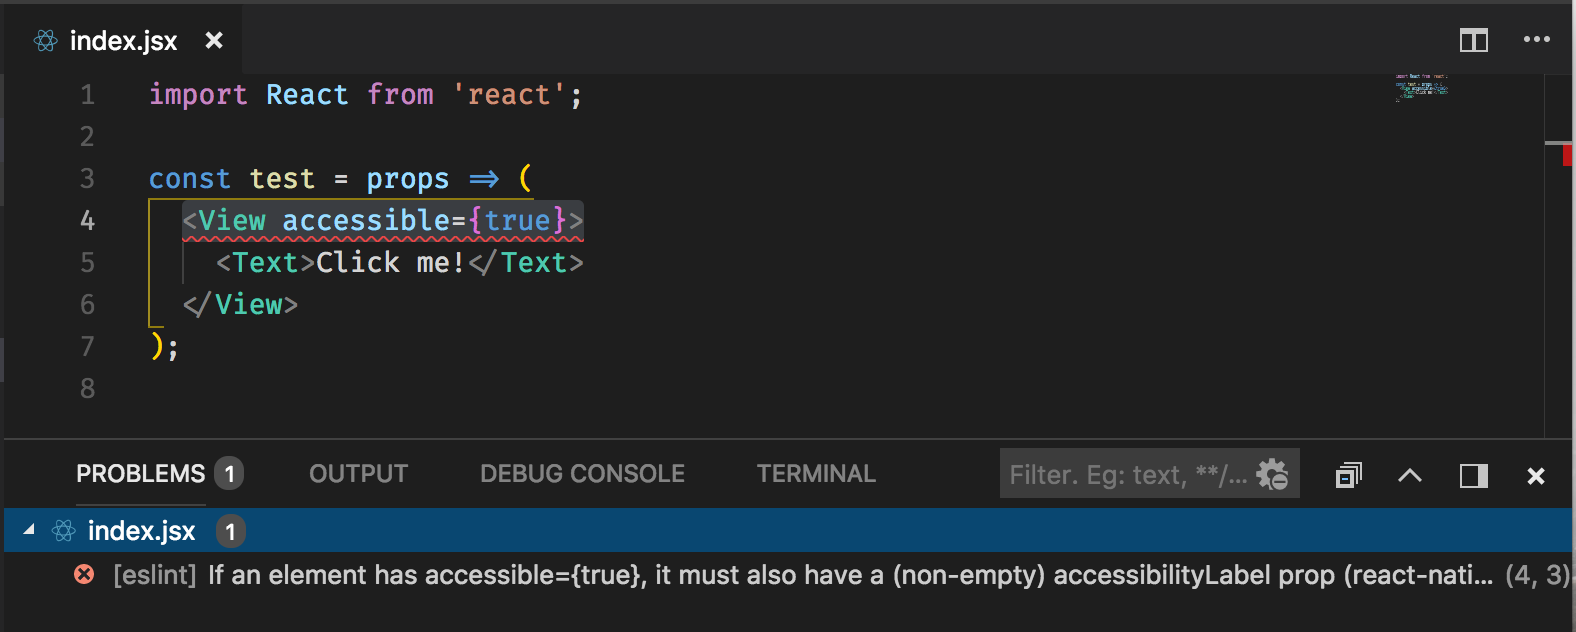The height and width of the screenshot is (632, 1576).
Task: Maximize the bottom panel with the chevron
Action: [1409, 474]
